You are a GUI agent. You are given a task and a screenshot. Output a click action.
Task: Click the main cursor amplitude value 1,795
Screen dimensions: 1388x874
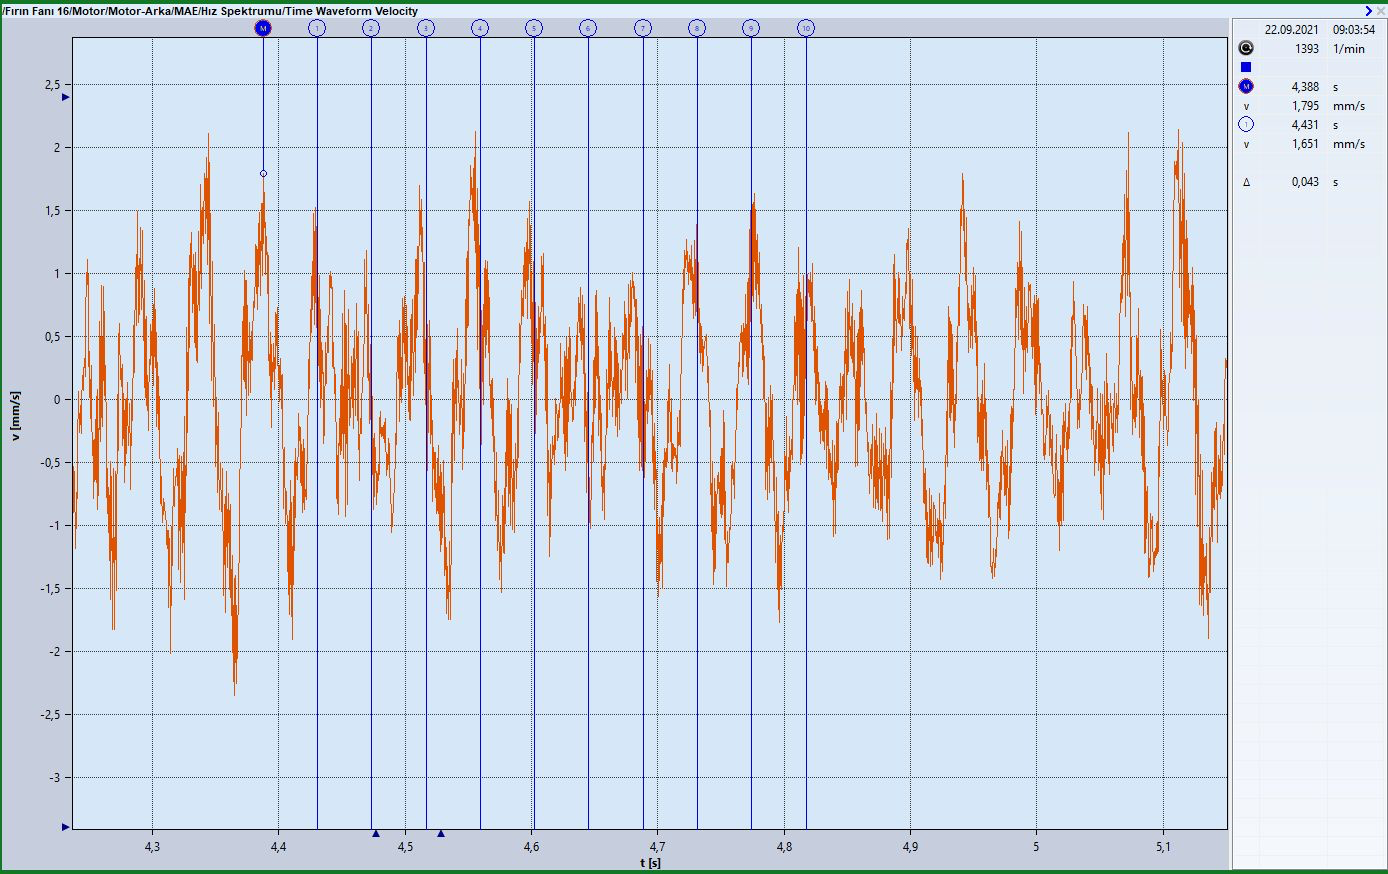(x=1305, y=106)
